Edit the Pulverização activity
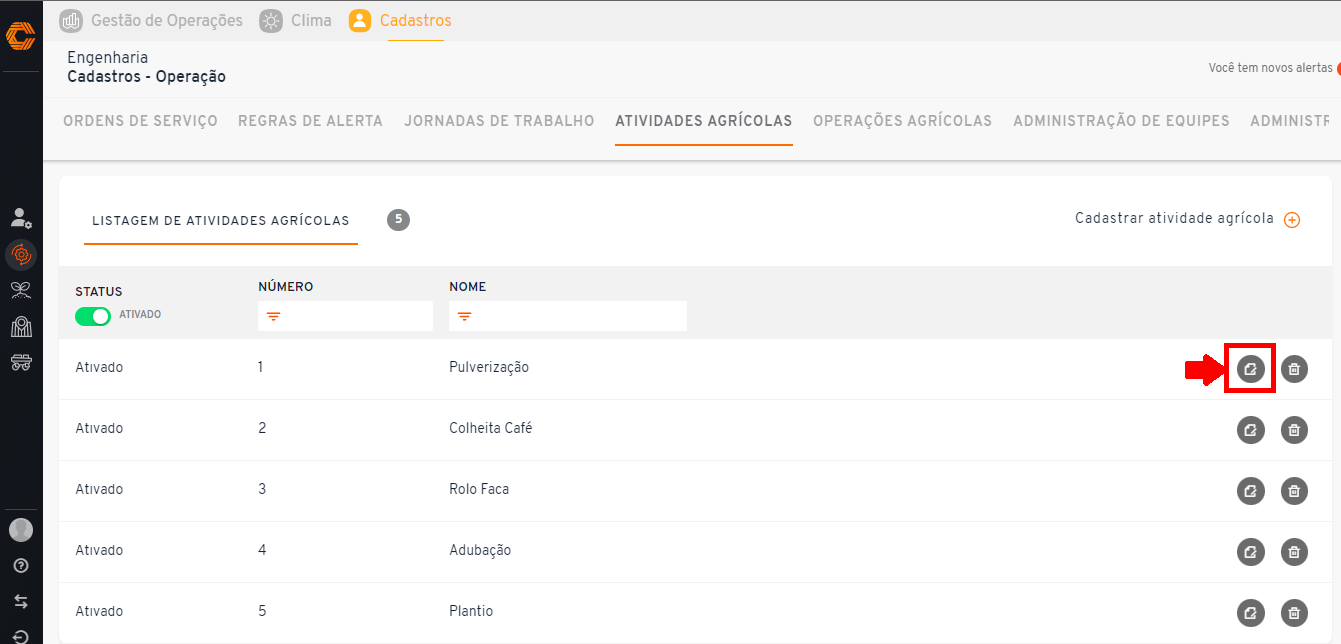Image resolution: width=1341 pixels, height=644 pixels. click(x=1250, y=369)
